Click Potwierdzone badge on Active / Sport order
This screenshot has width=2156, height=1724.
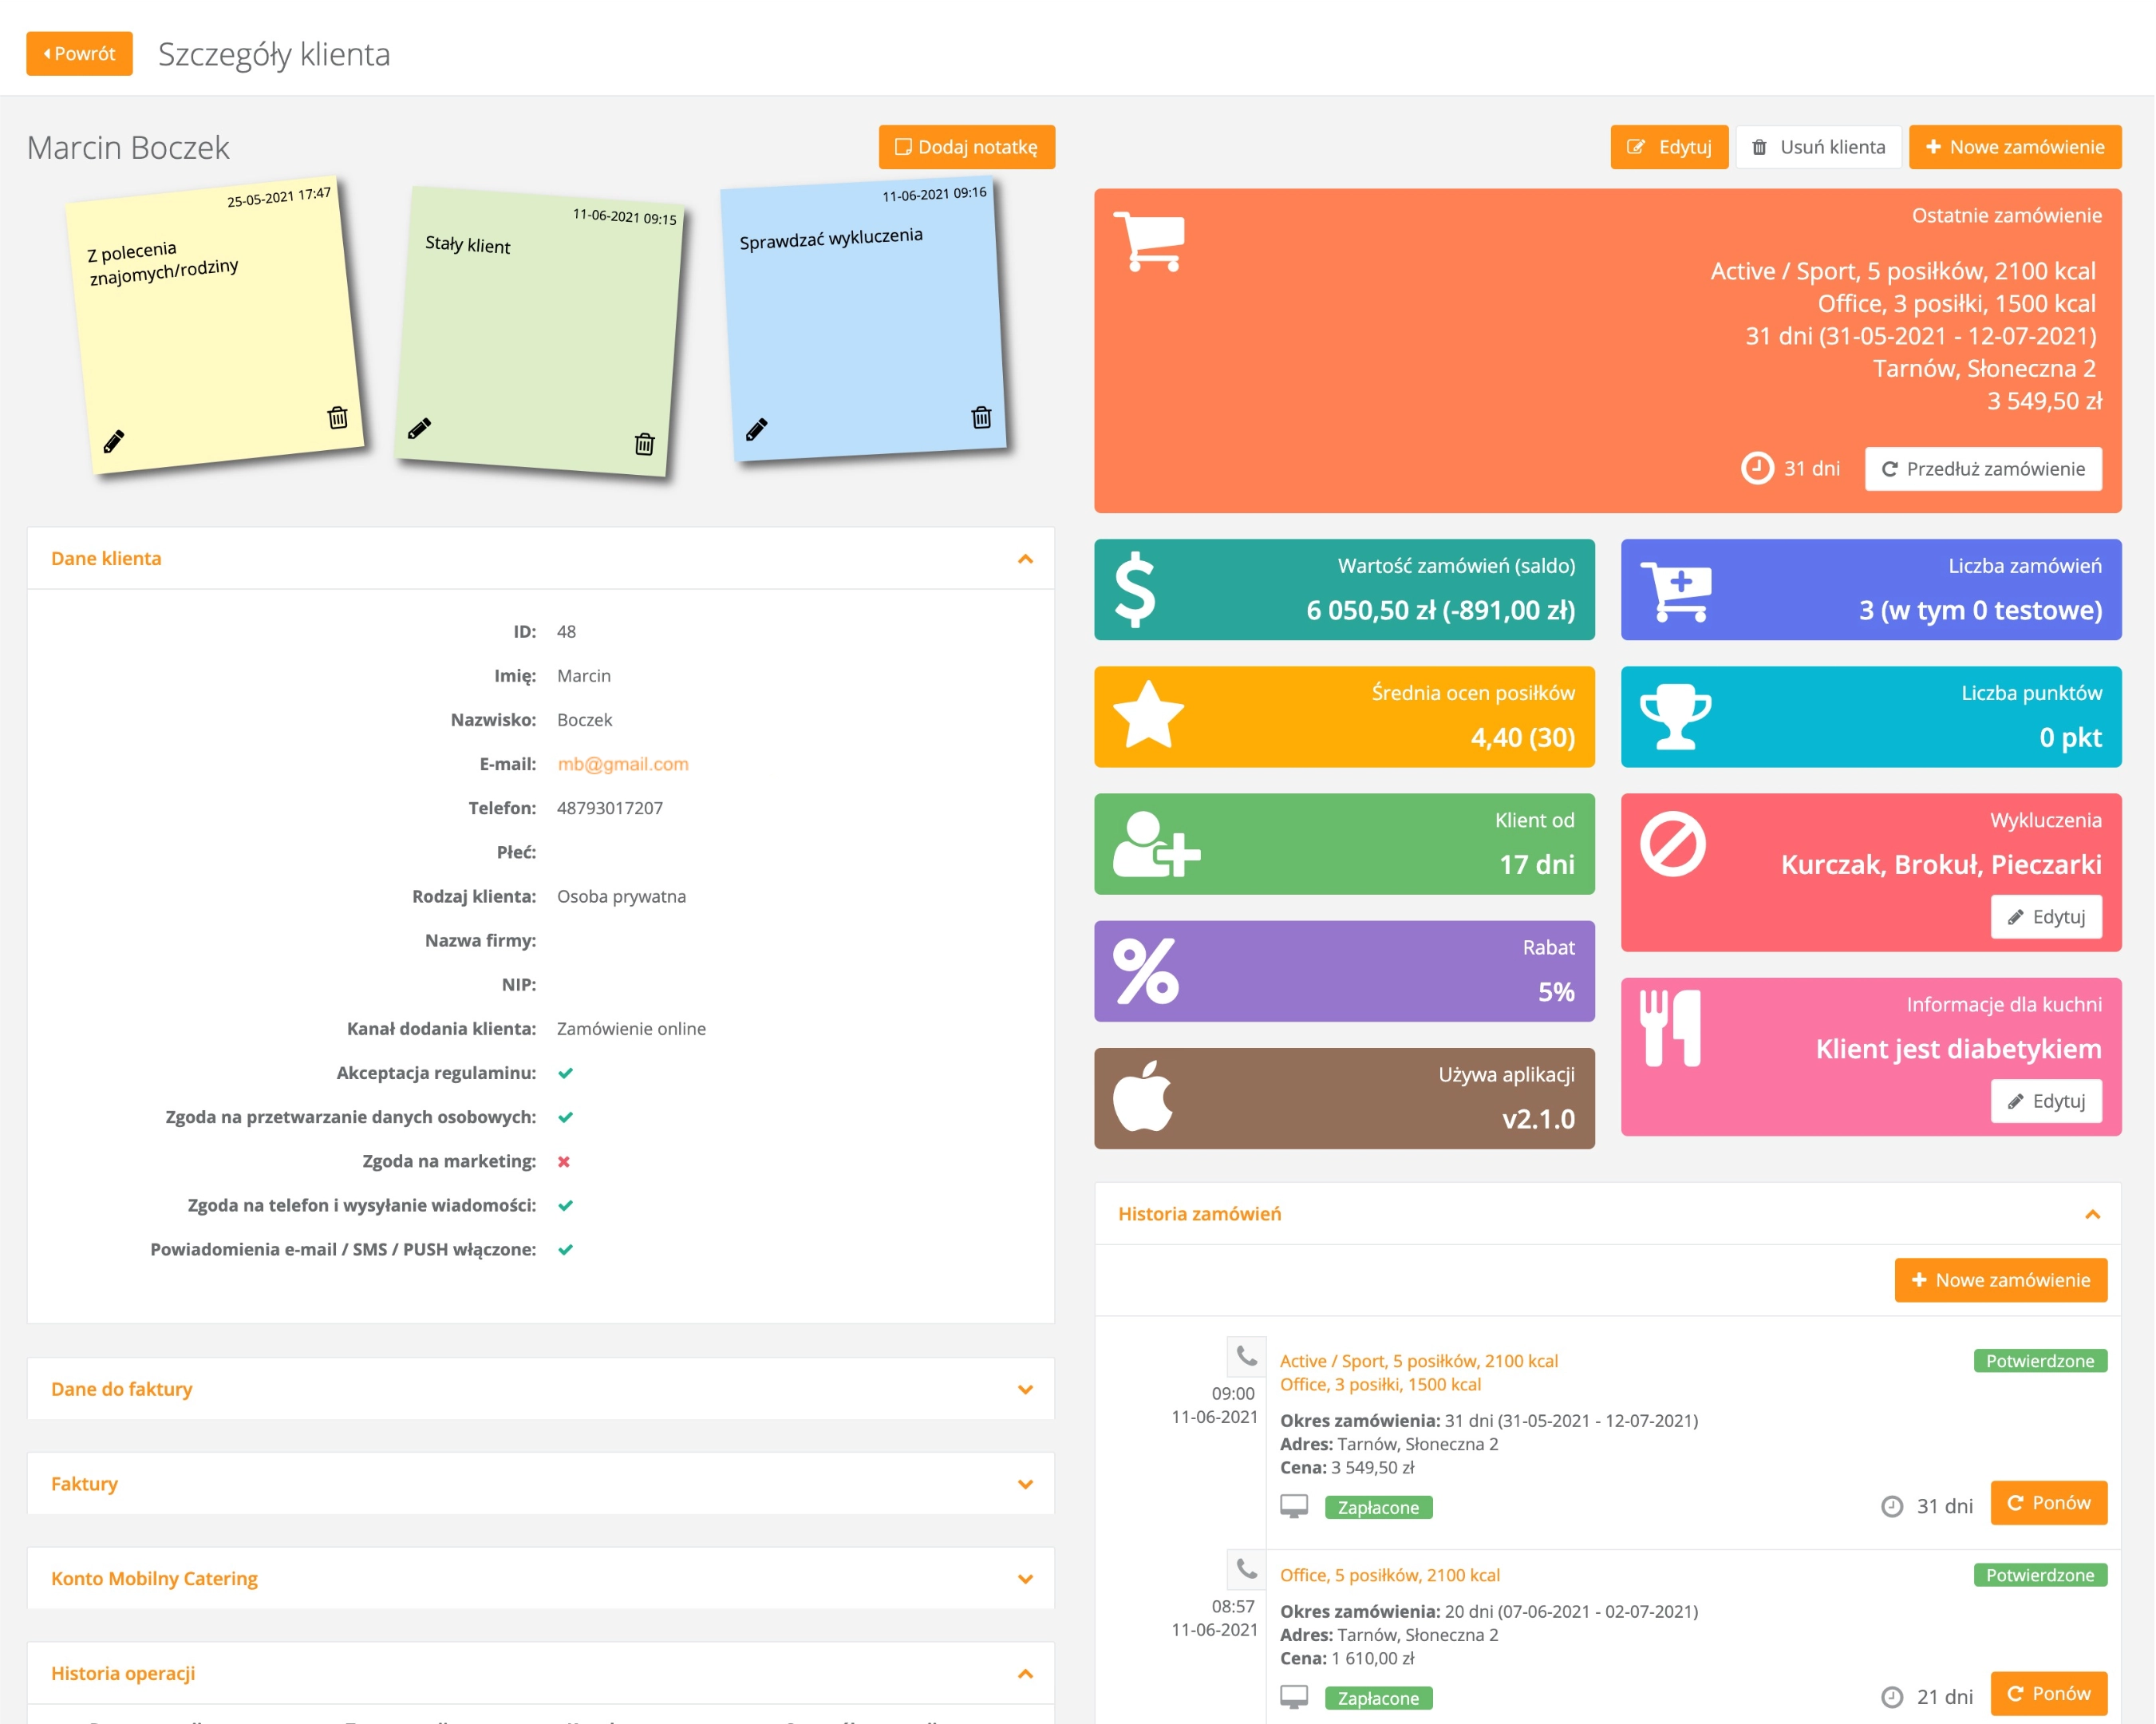click(x=2040, y=1361)
